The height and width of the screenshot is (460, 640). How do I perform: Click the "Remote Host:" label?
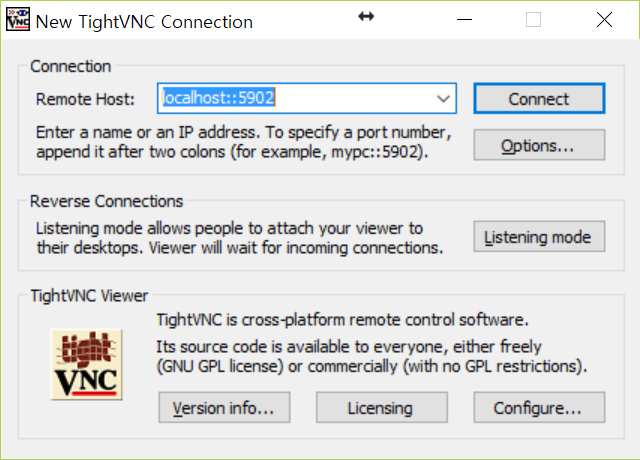tap(85, 99)
